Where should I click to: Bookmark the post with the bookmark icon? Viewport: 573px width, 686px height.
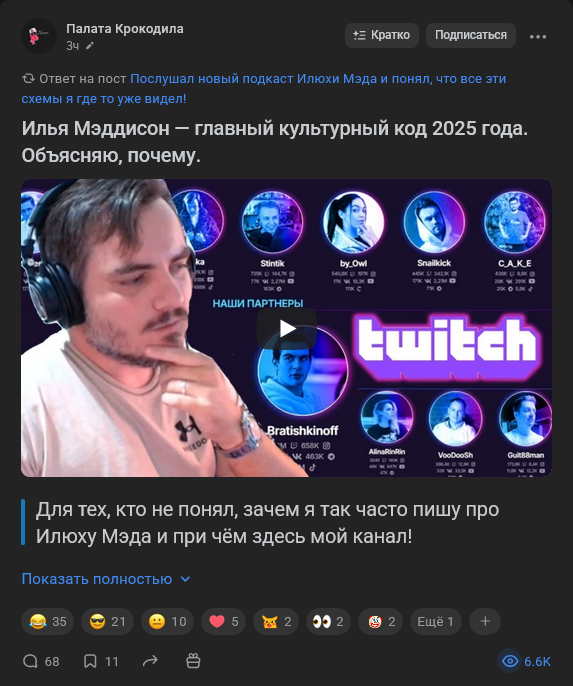pos(101,661)
